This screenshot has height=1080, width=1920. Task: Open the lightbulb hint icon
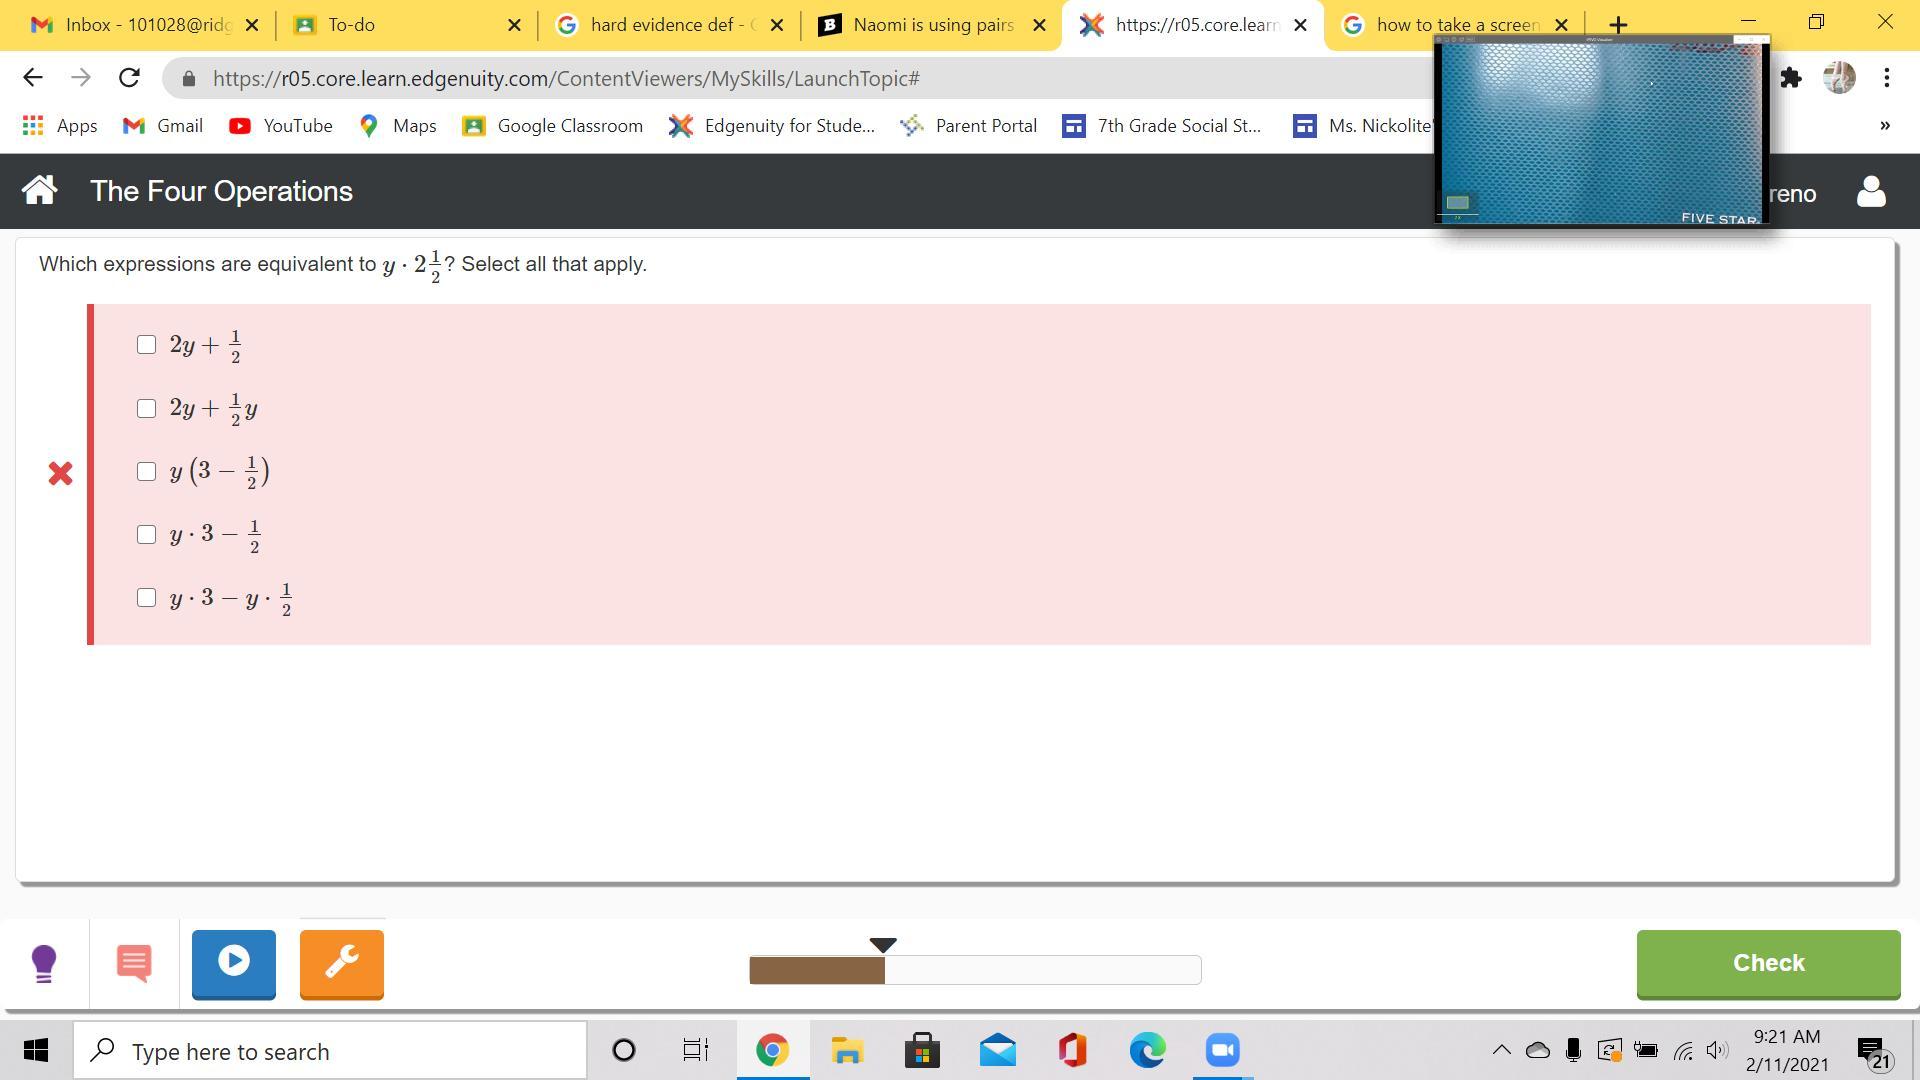pos(44,964)
